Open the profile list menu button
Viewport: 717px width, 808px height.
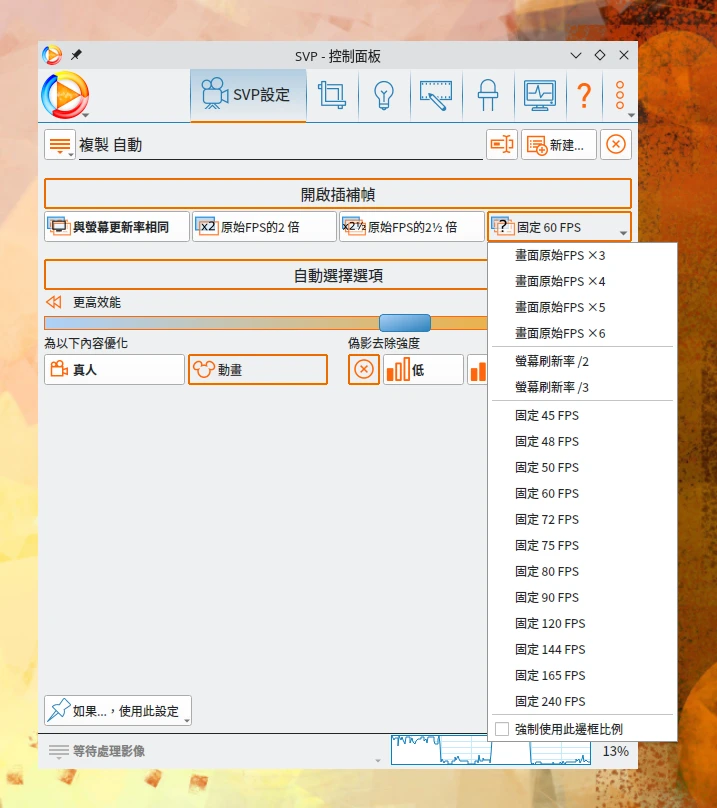coord(60,145)
